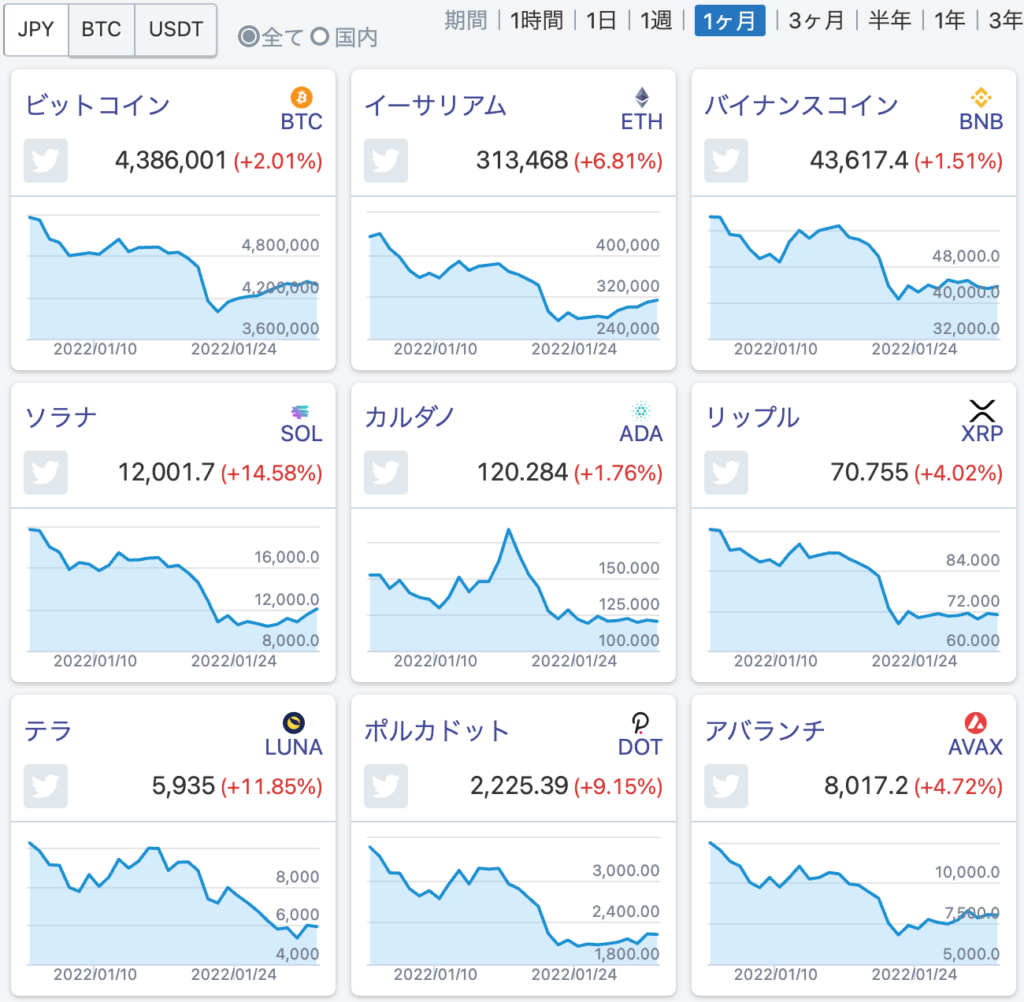Switch to the BTC currency tab

click(100, 30)
